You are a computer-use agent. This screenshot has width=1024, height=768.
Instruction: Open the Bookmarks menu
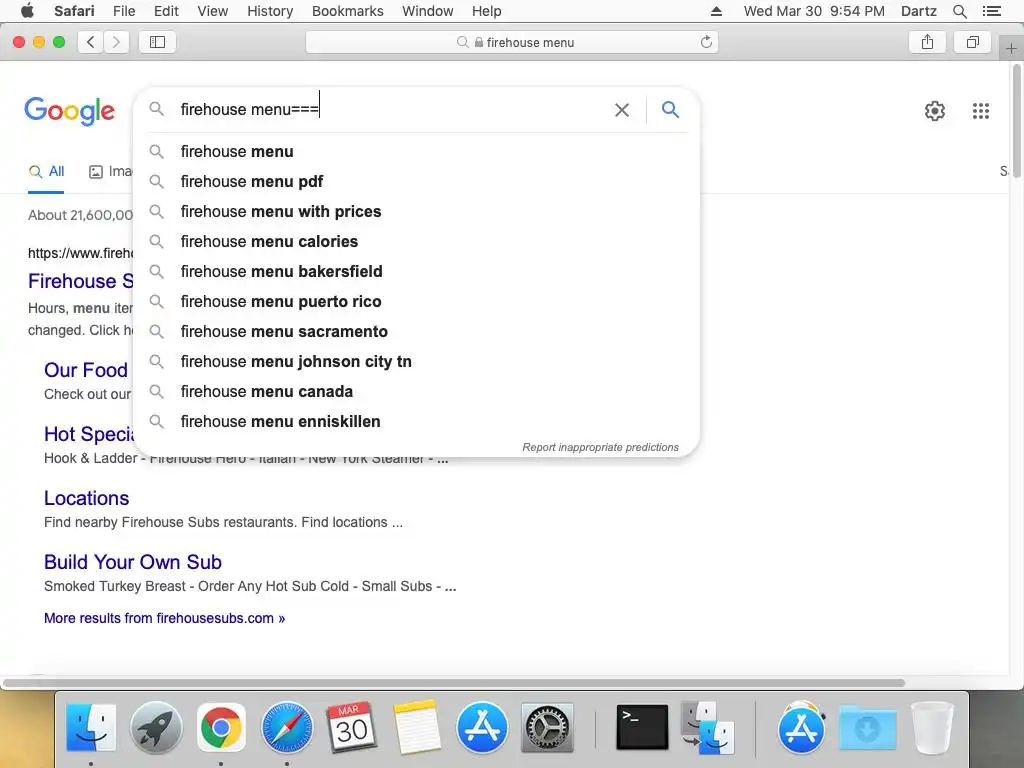347,11
